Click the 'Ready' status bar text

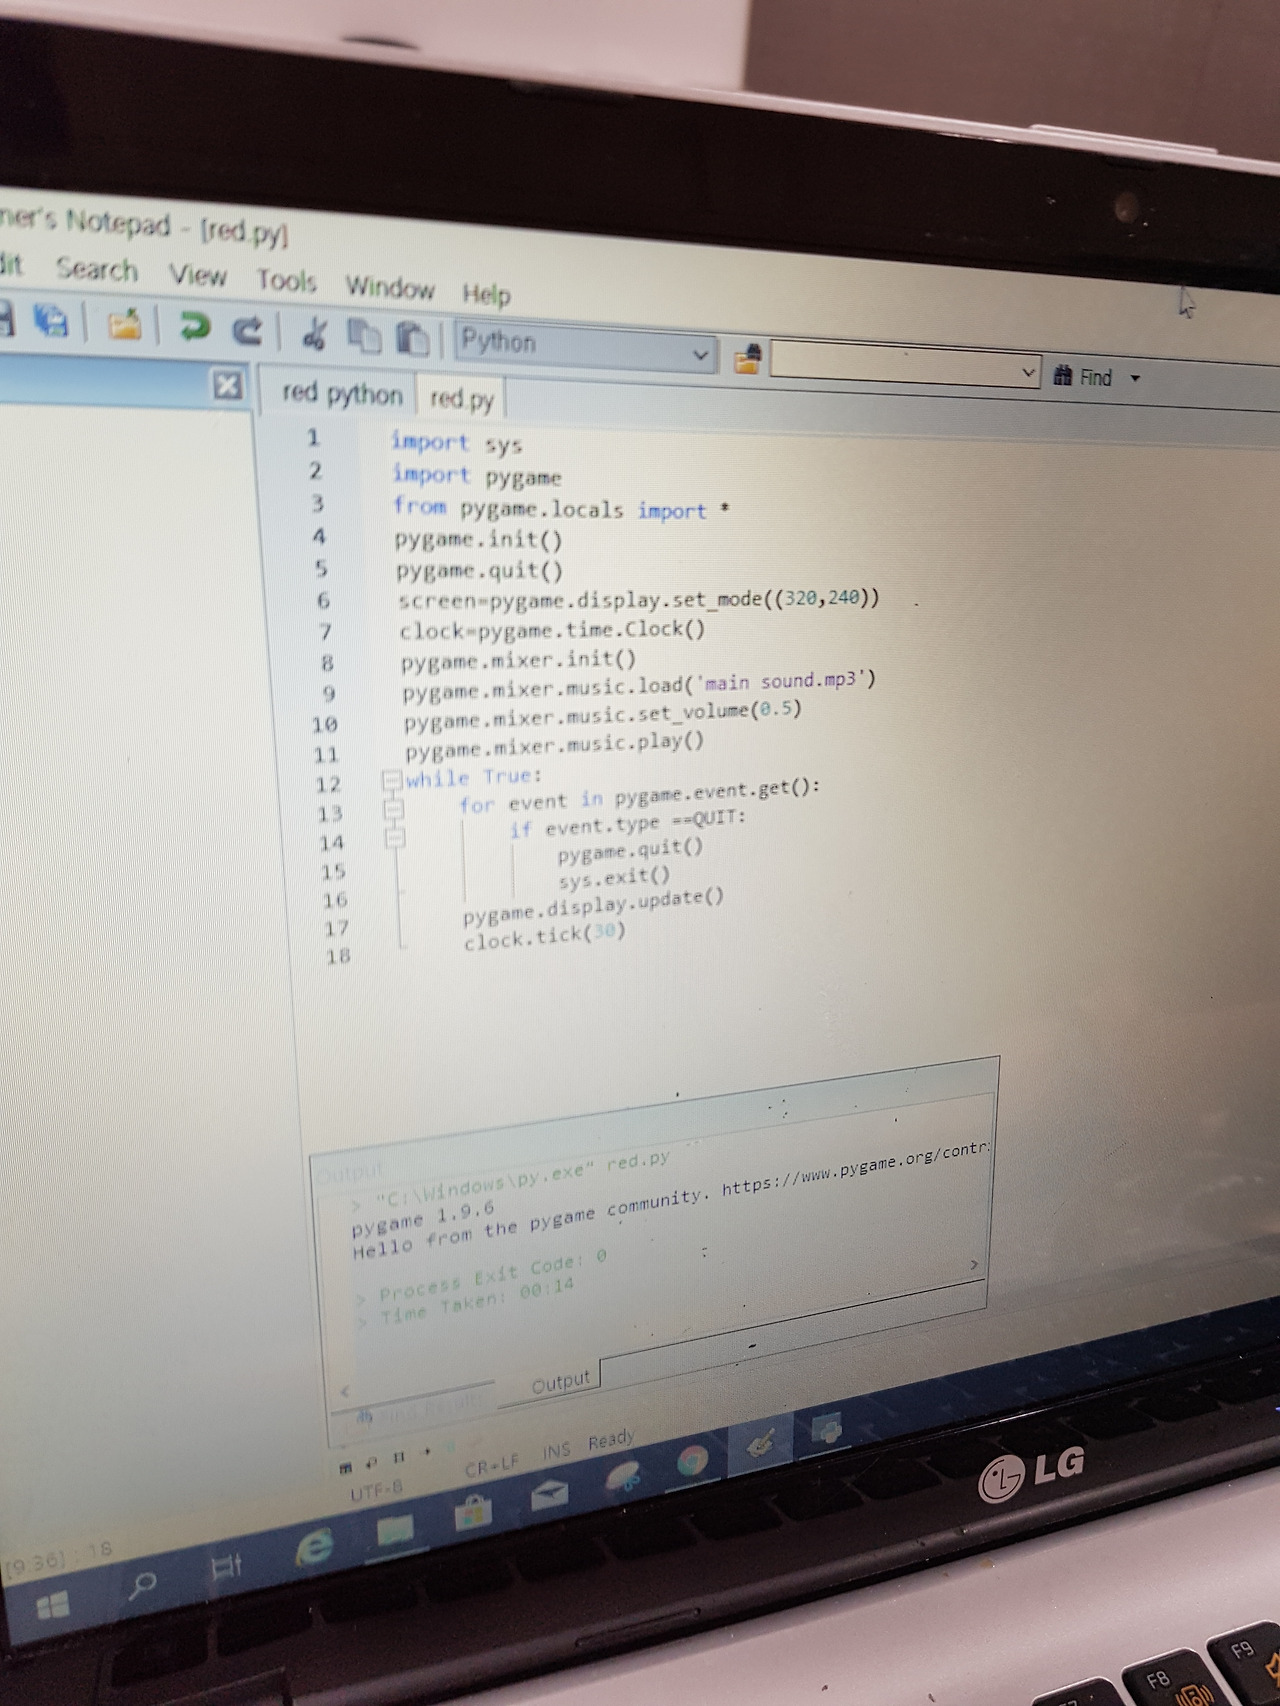(x=611, y=1440)
